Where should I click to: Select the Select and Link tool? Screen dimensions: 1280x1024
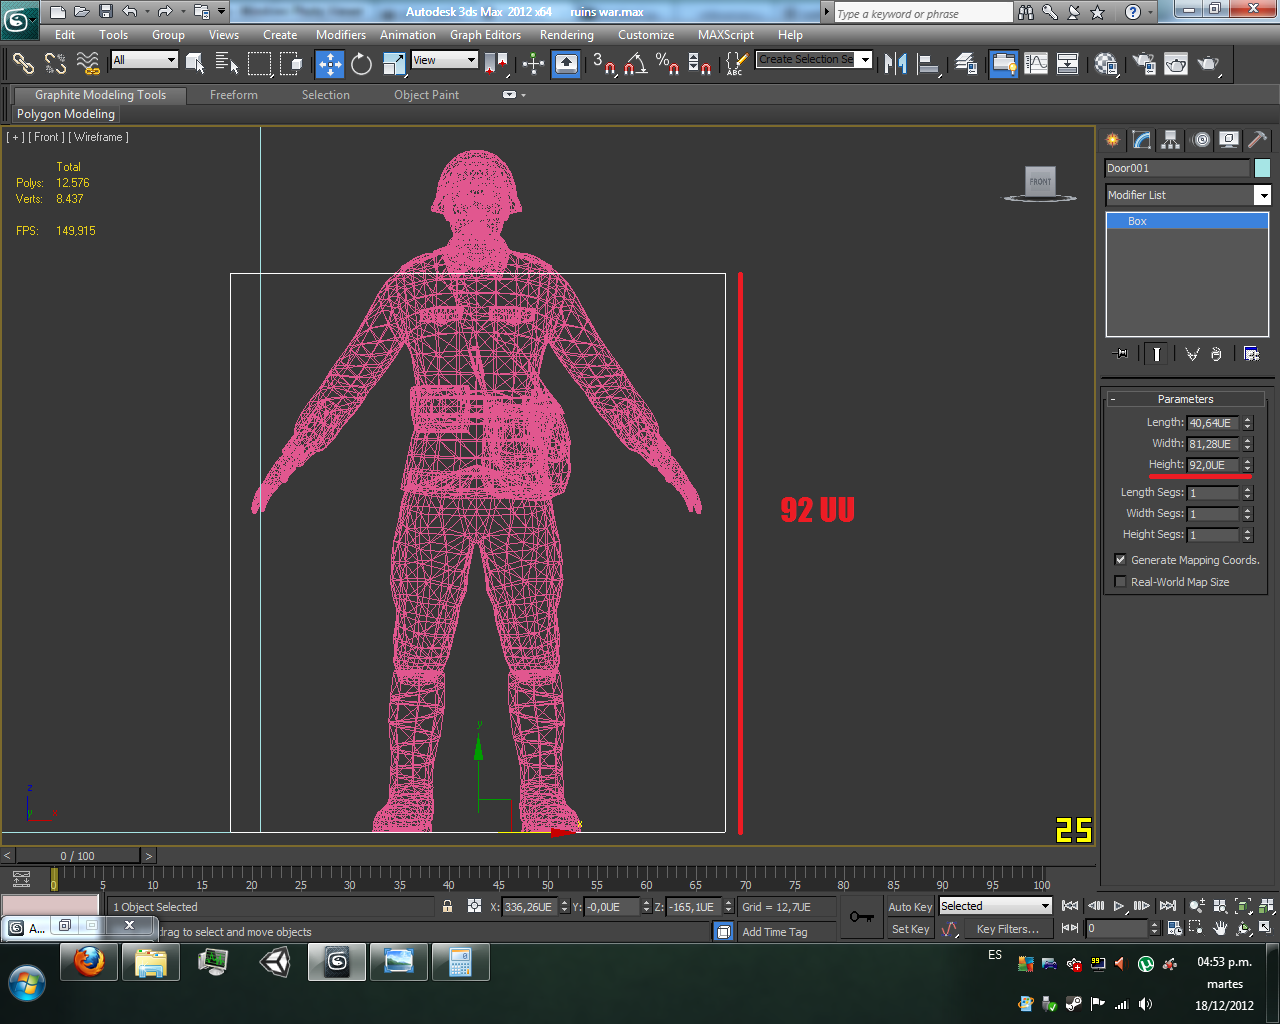pyautogui.click(x=23, y=64)
